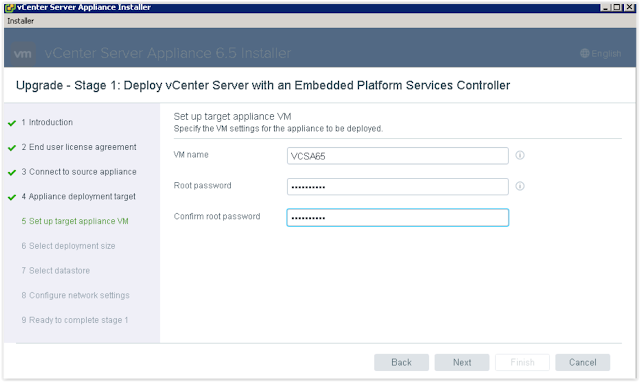The height and width of the screenshot is (382, 640).
Task: Click the greyed-out Finish button
Action: click(522, 362)
